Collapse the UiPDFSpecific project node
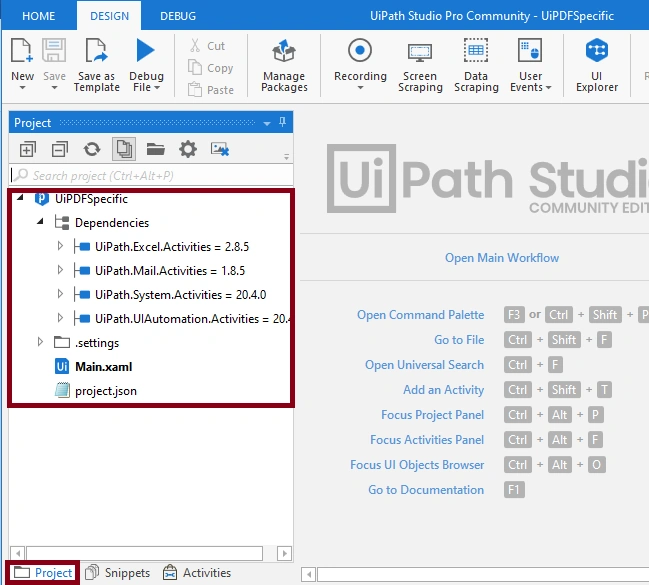 (20, 198)
